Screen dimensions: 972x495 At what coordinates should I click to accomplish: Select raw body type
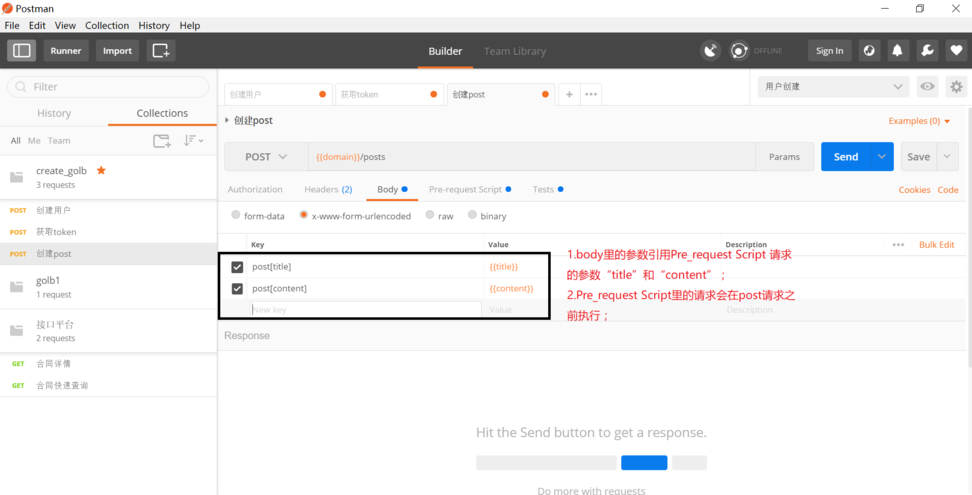430,215
